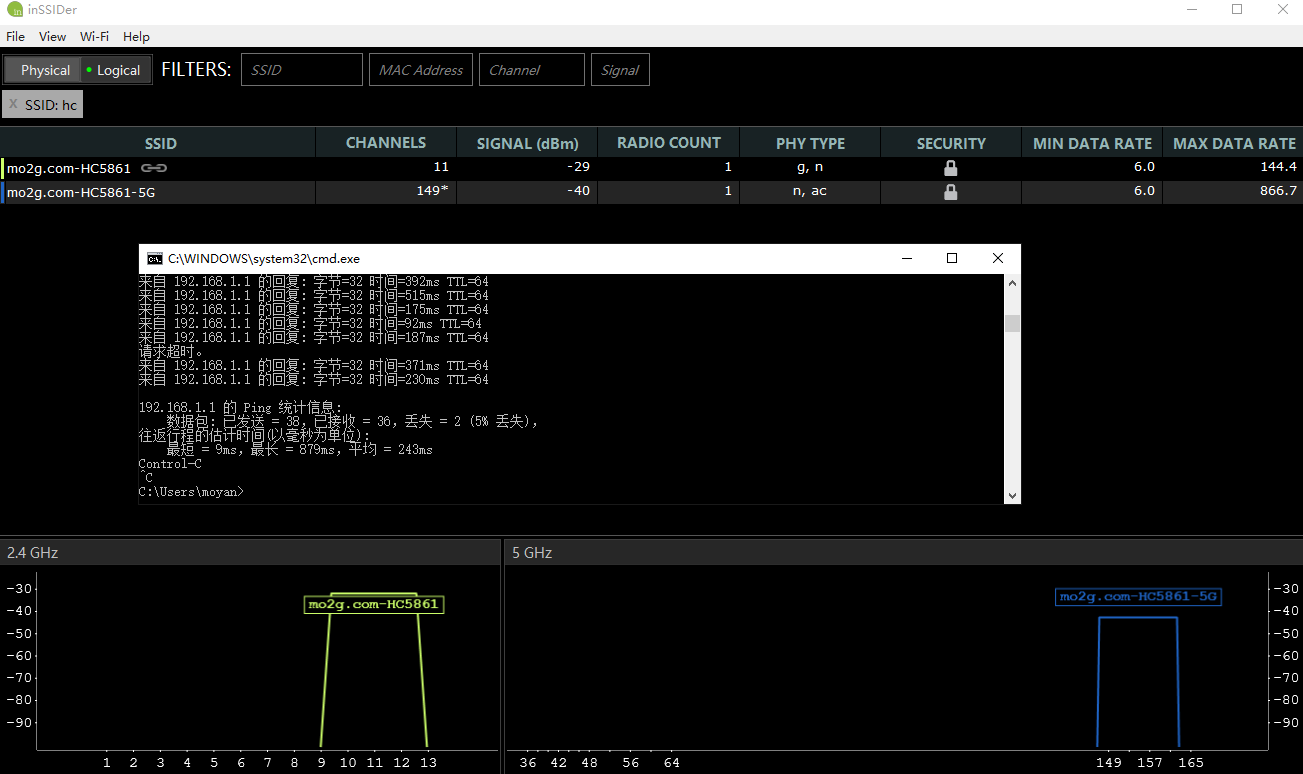Maximize the inSSIDer window

tap(1237, 10)
